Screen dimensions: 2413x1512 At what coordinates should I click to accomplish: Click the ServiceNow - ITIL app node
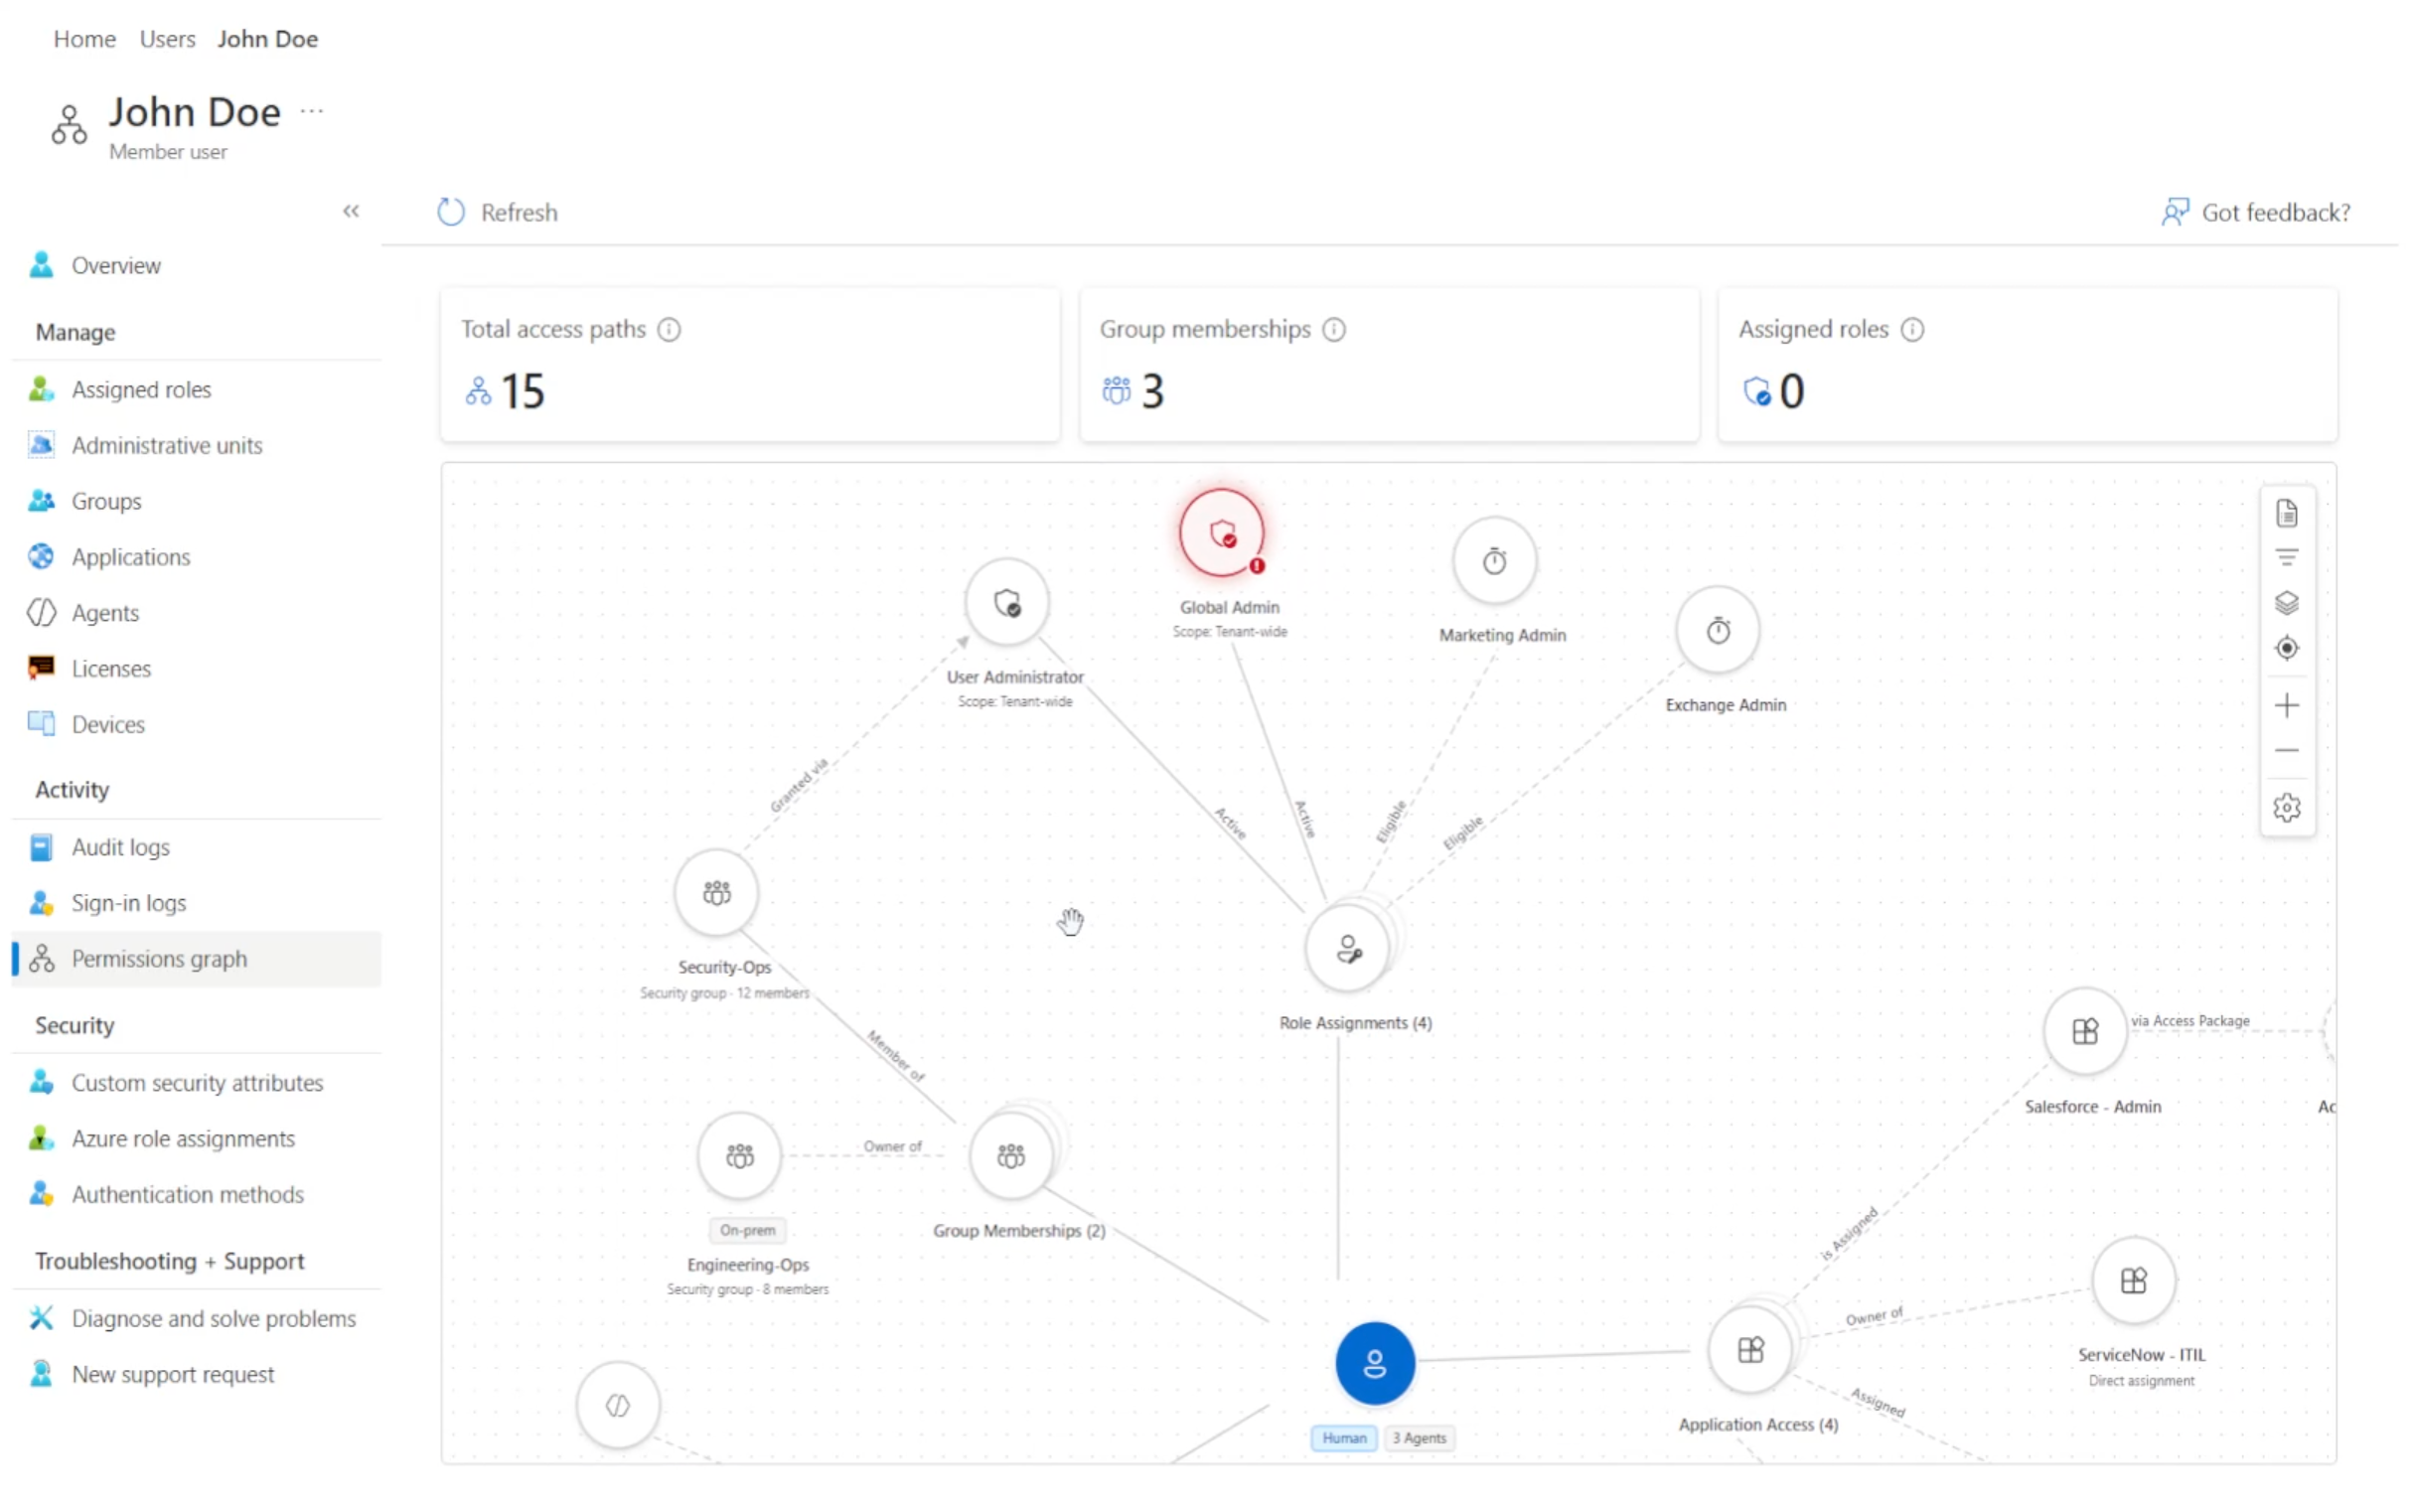coord(2133,1280)
